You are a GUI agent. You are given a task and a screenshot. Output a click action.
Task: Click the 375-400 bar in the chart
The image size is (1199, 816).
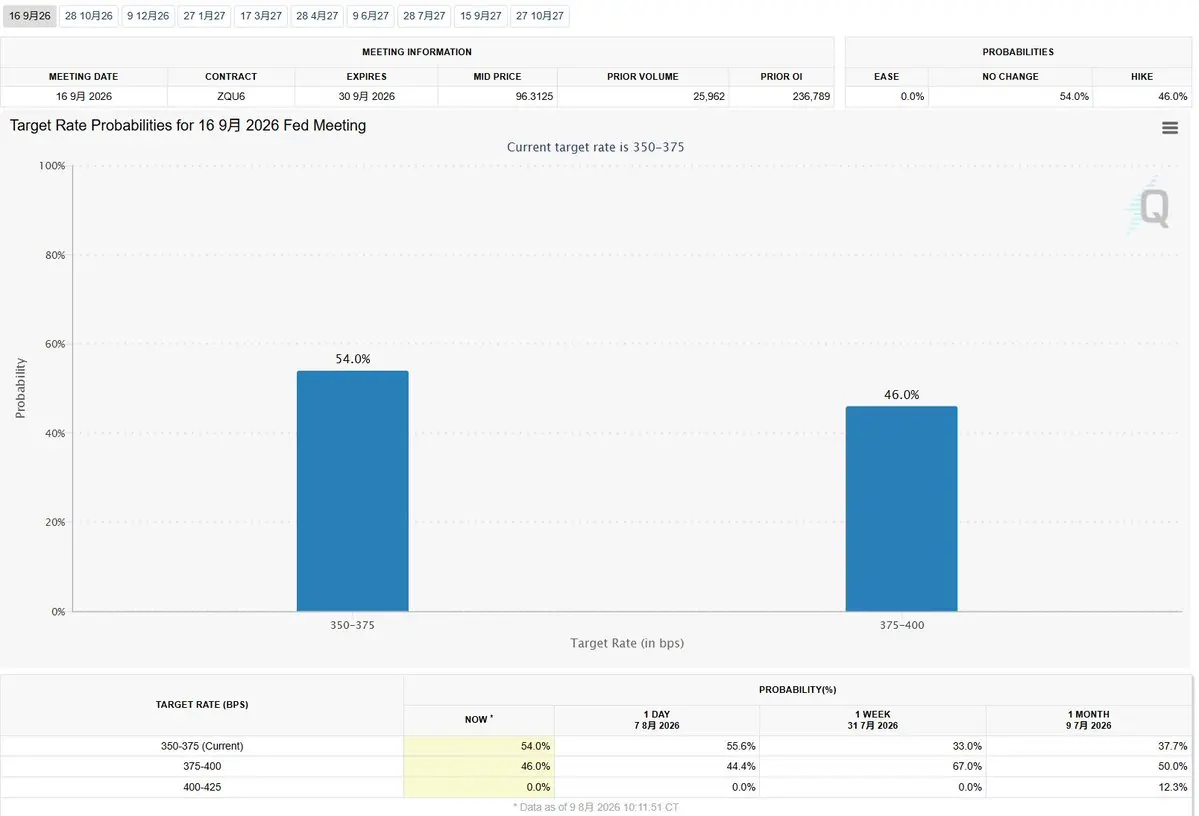point(902,509)
